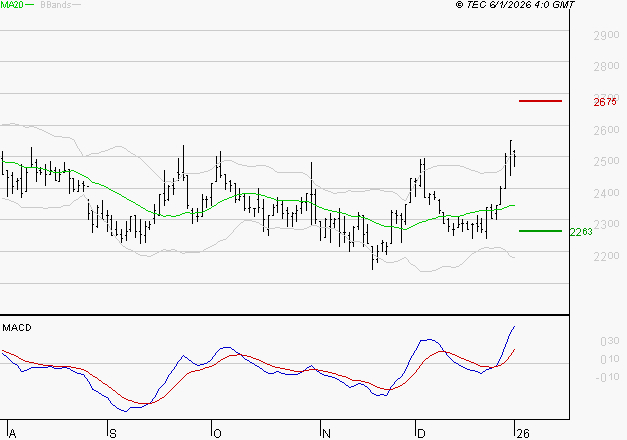The width and height of the screenshot is (627, 440).
Task: Select the green 2263 price label
Action: [581, 231]
